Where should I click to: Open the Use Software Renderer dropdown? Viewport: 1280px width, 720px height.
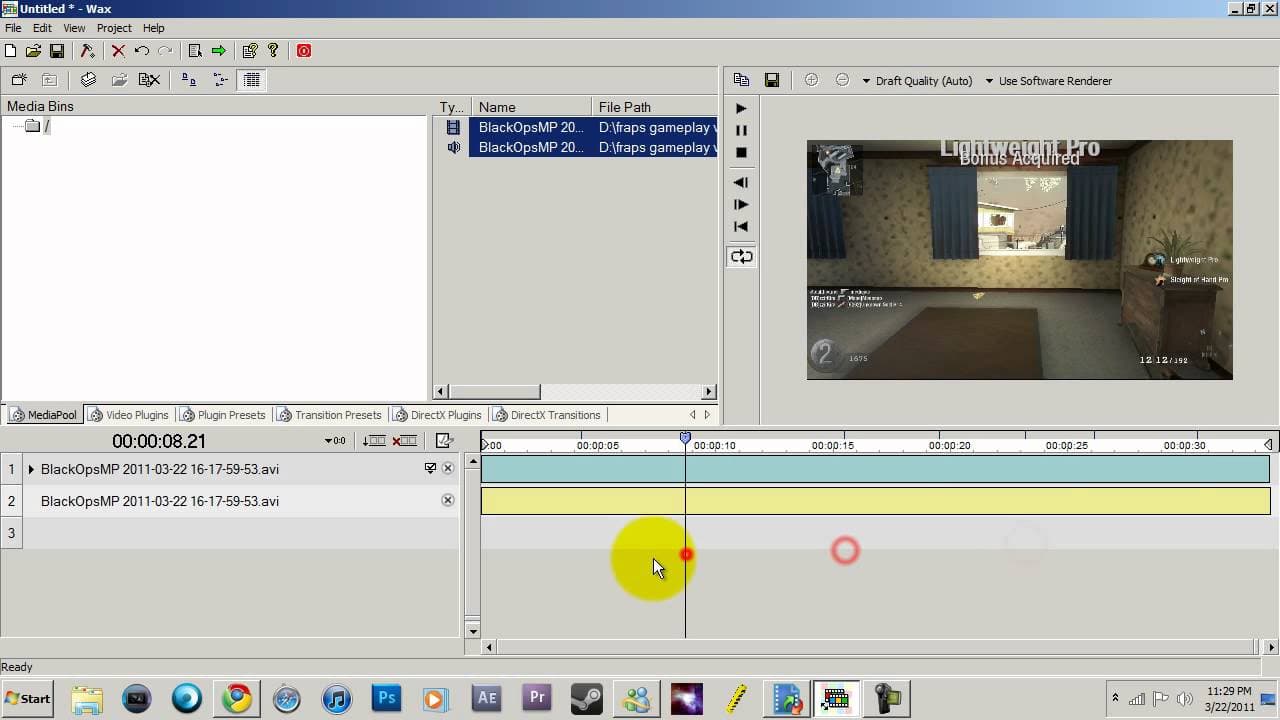(1048, 81)
